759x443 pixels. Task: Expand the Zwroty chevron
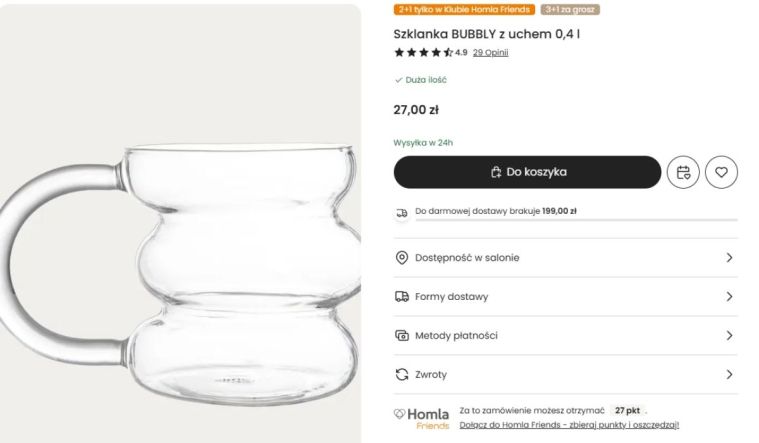(x=729, y=374)
